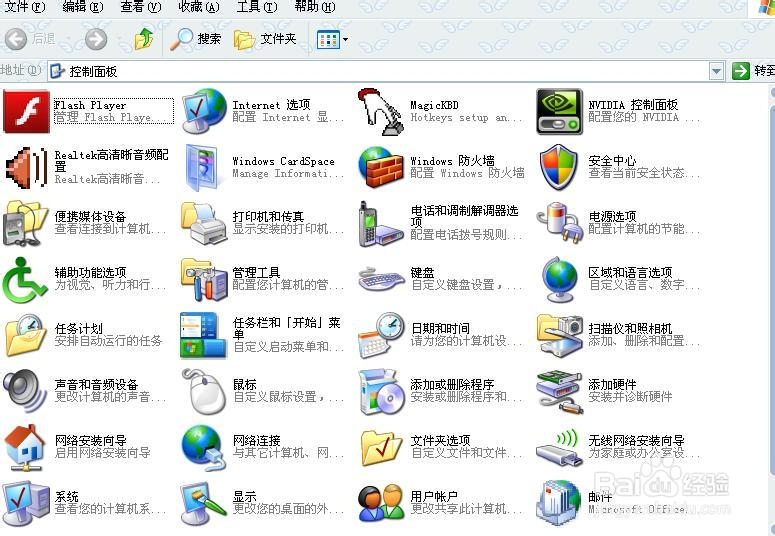The height and width of the screenshot is (536, 775).
Task: Select the '键盘' label text
Action: (x=422, y=273)
